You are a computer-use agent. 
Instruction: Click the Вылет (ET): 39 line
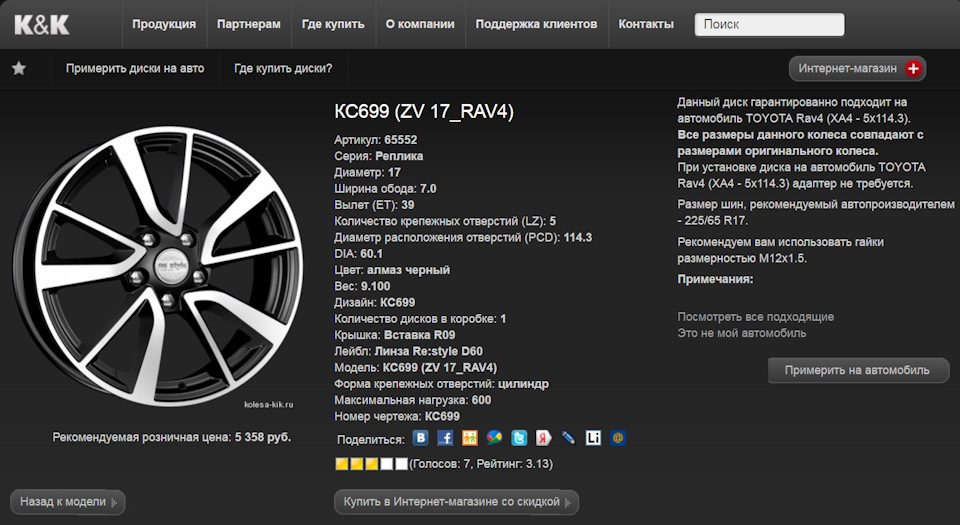[x=374, y=205]
